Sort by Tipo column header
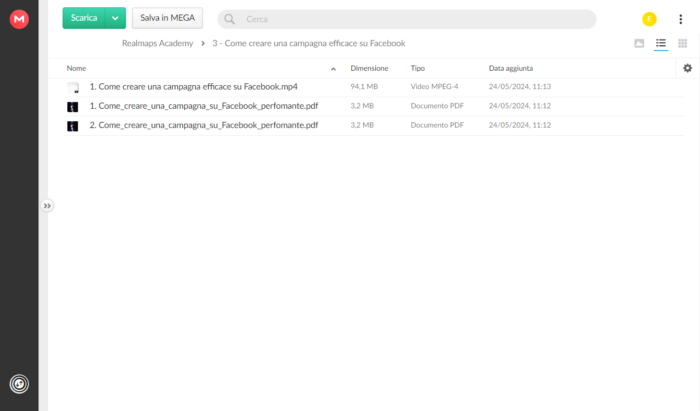 pyautogui.click(x=418, y=68)
